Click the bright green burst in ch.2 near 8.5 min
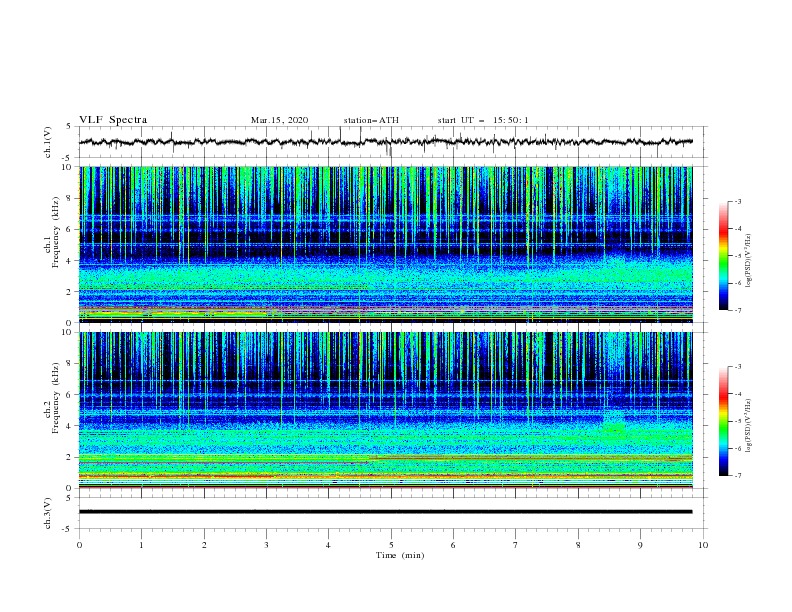The image size is (792, 612). (x=614, y=425)
